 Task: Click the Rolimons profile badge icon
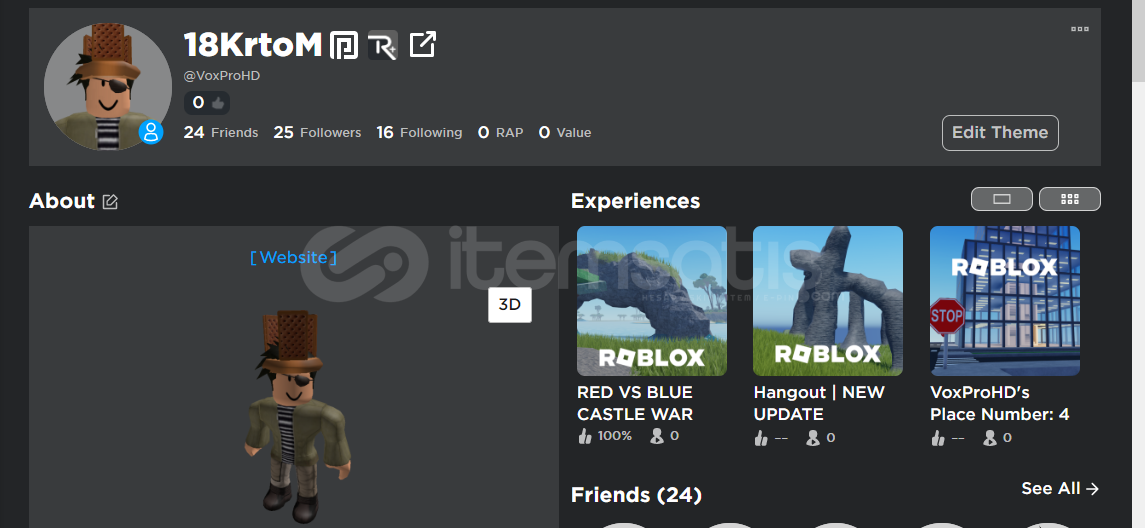point(344,45)
